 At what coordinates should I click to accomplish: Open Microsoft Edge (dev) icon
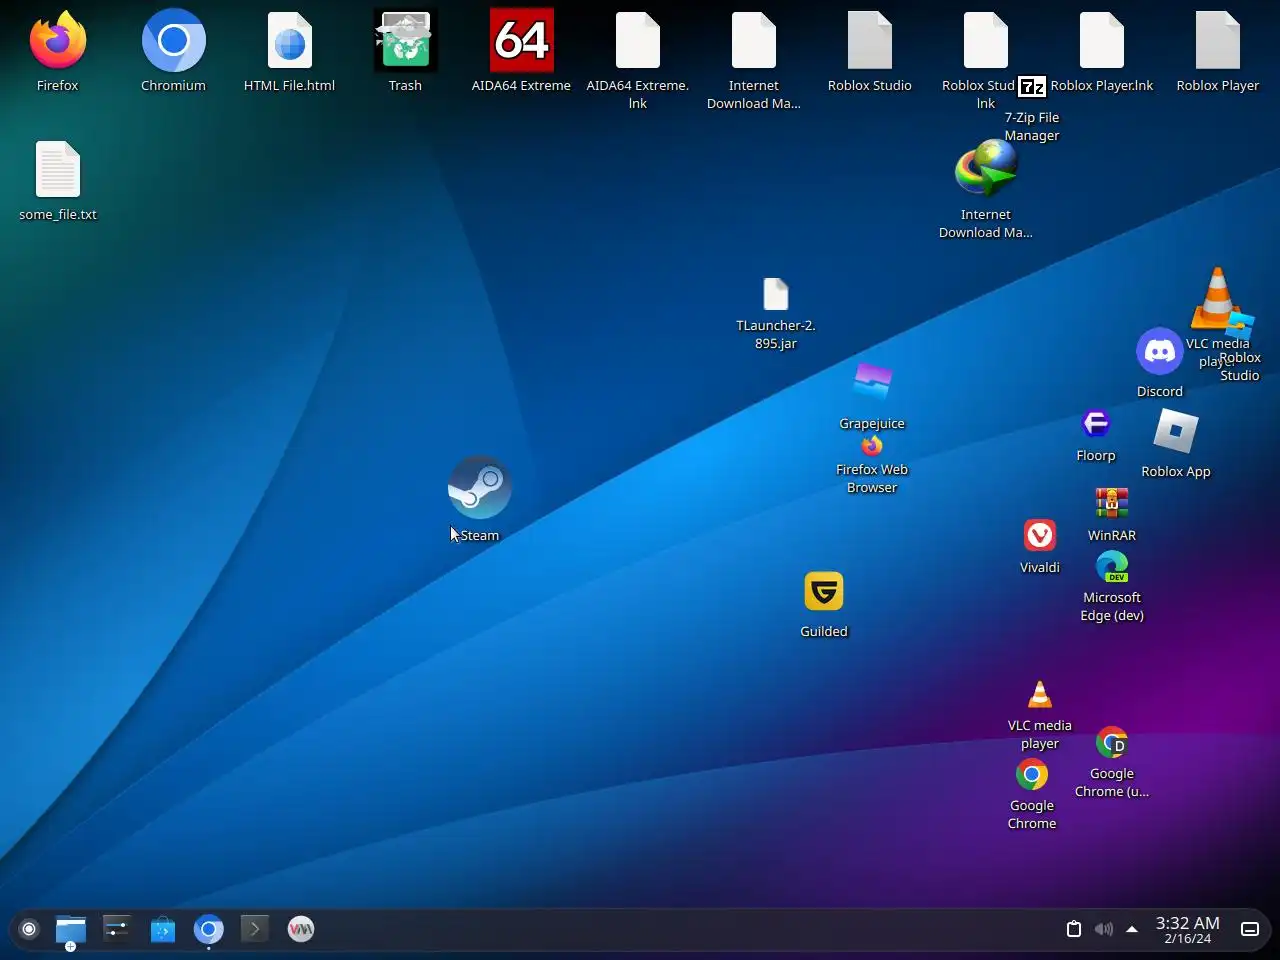(x=1112, y=567)
